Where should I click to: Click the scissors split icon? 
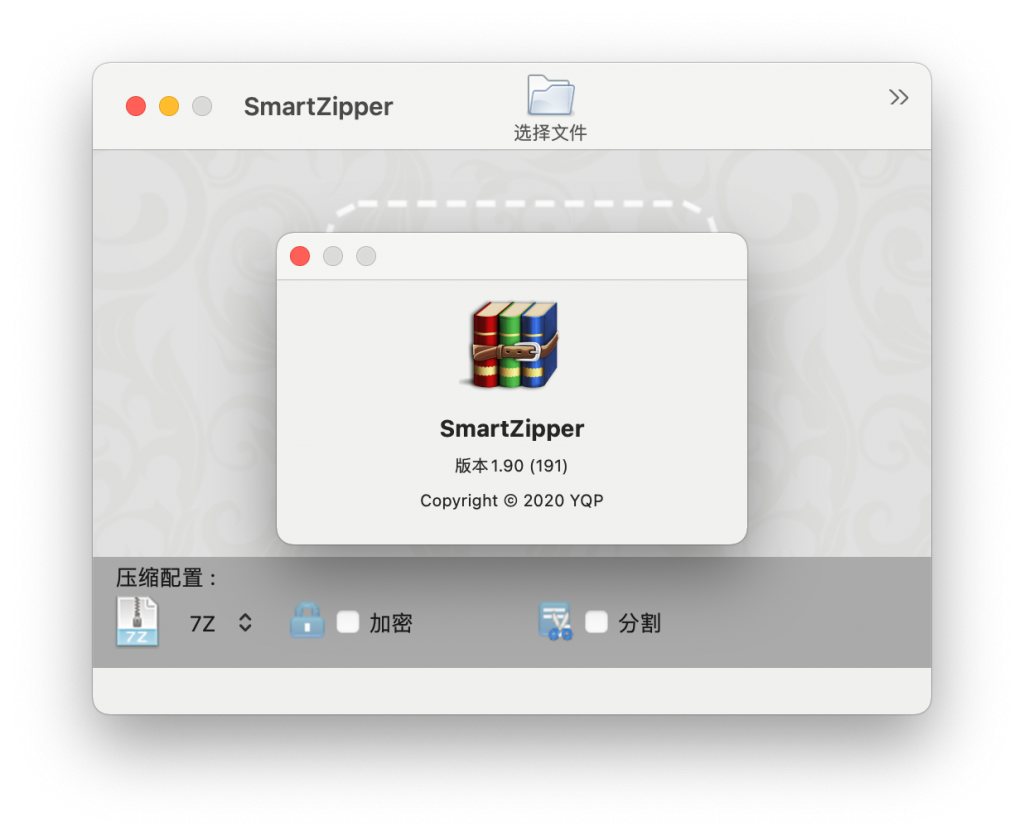point(555,621)
